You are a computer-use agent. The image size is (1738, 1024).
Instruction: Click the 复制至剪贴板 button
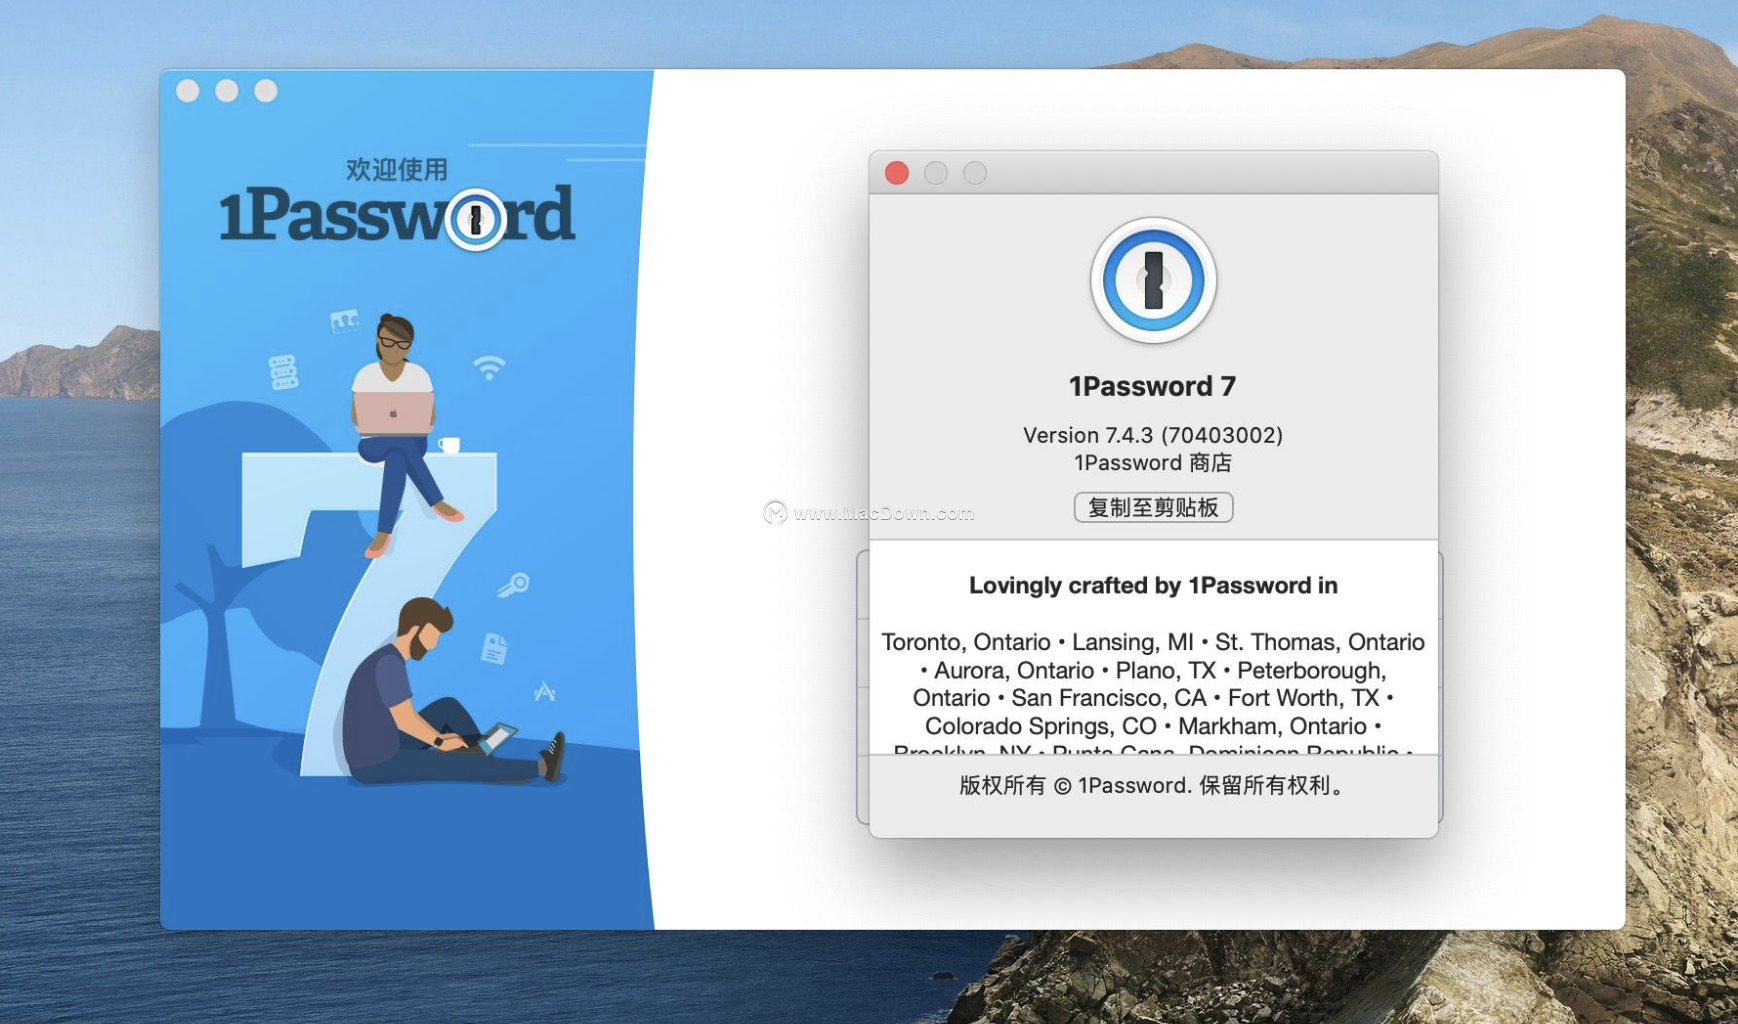(1153, 507)
